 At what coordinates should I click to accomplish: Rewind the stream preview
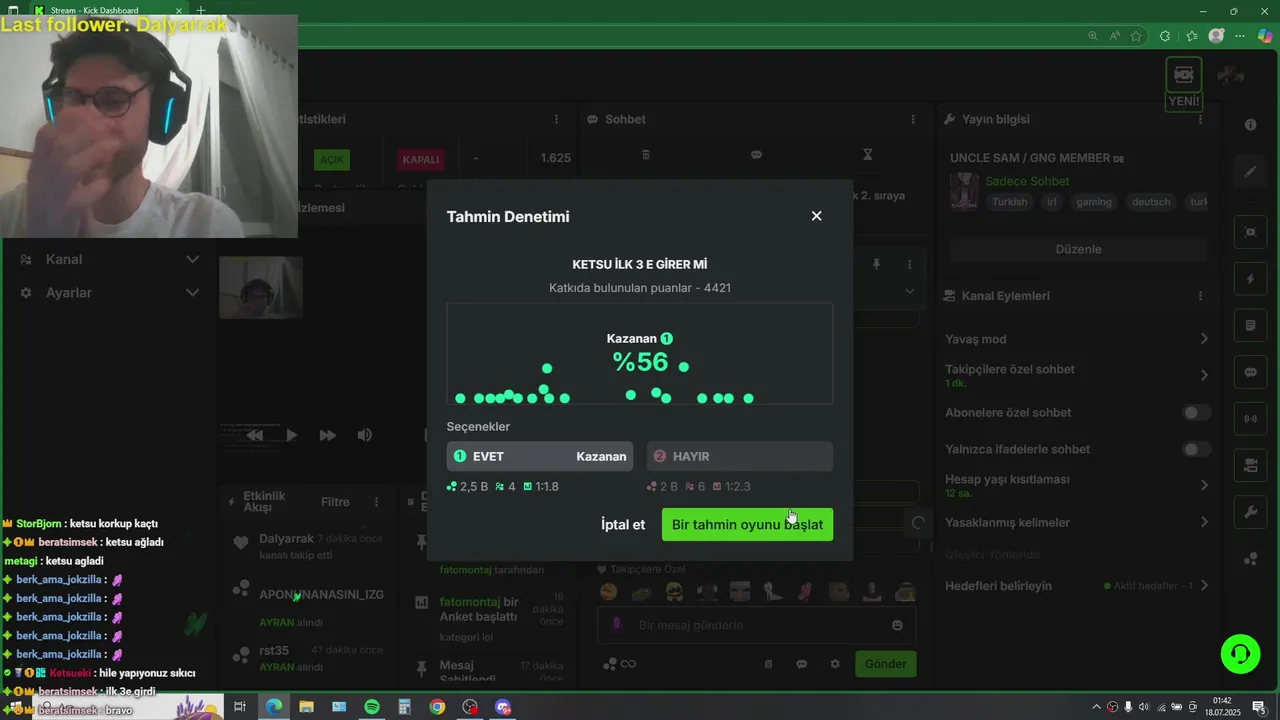pos(255,435)
